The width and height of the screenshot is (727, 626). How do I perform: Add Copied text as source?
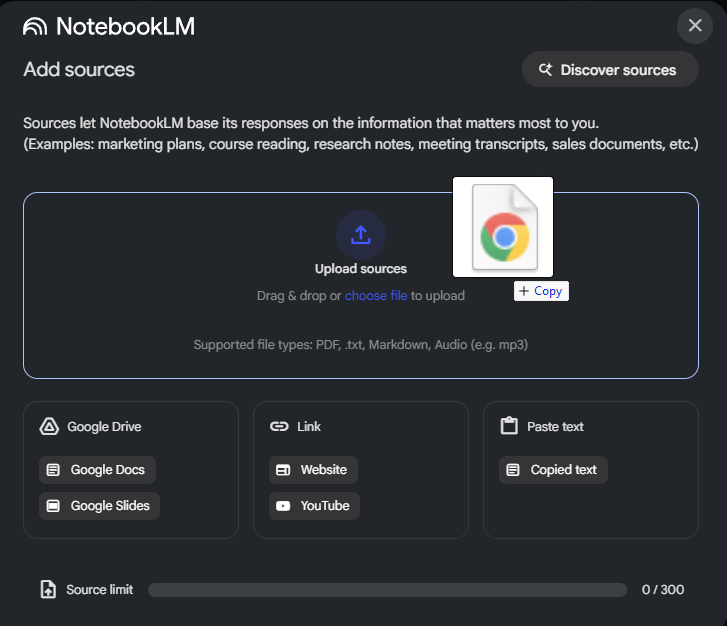coord(553,470)
